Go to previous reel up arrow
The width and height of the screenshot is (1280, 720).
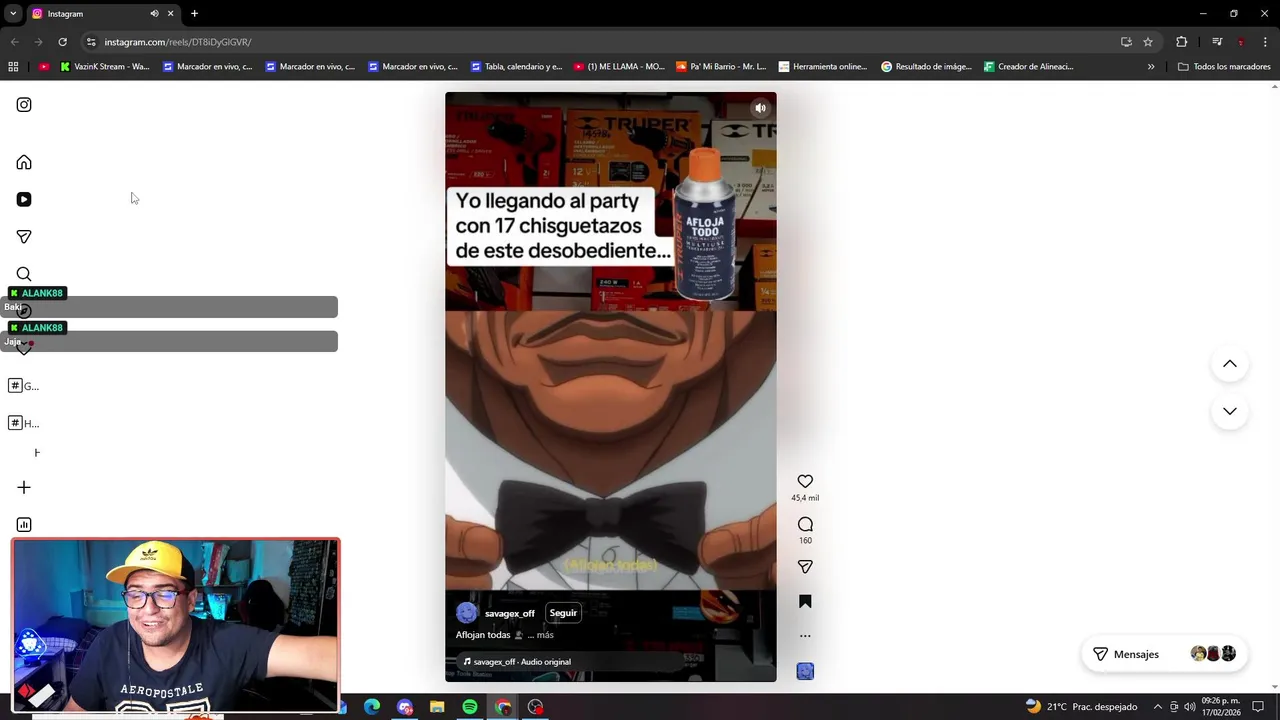[x=1230, y=364]
